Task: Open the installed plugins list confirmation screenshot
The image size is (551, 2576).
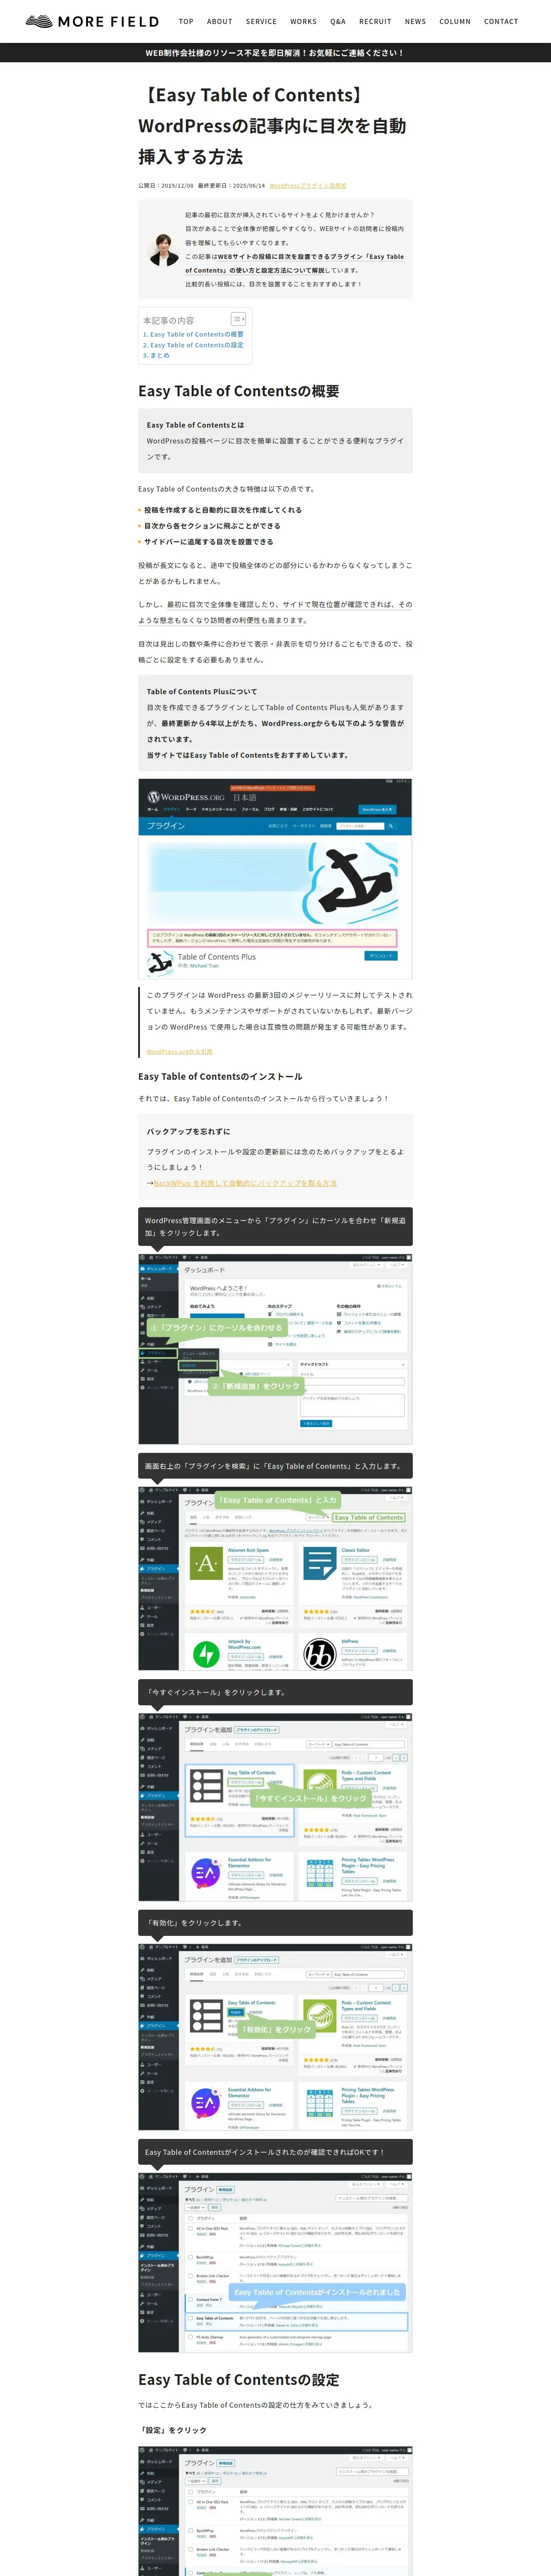Action: [275, 2262]
